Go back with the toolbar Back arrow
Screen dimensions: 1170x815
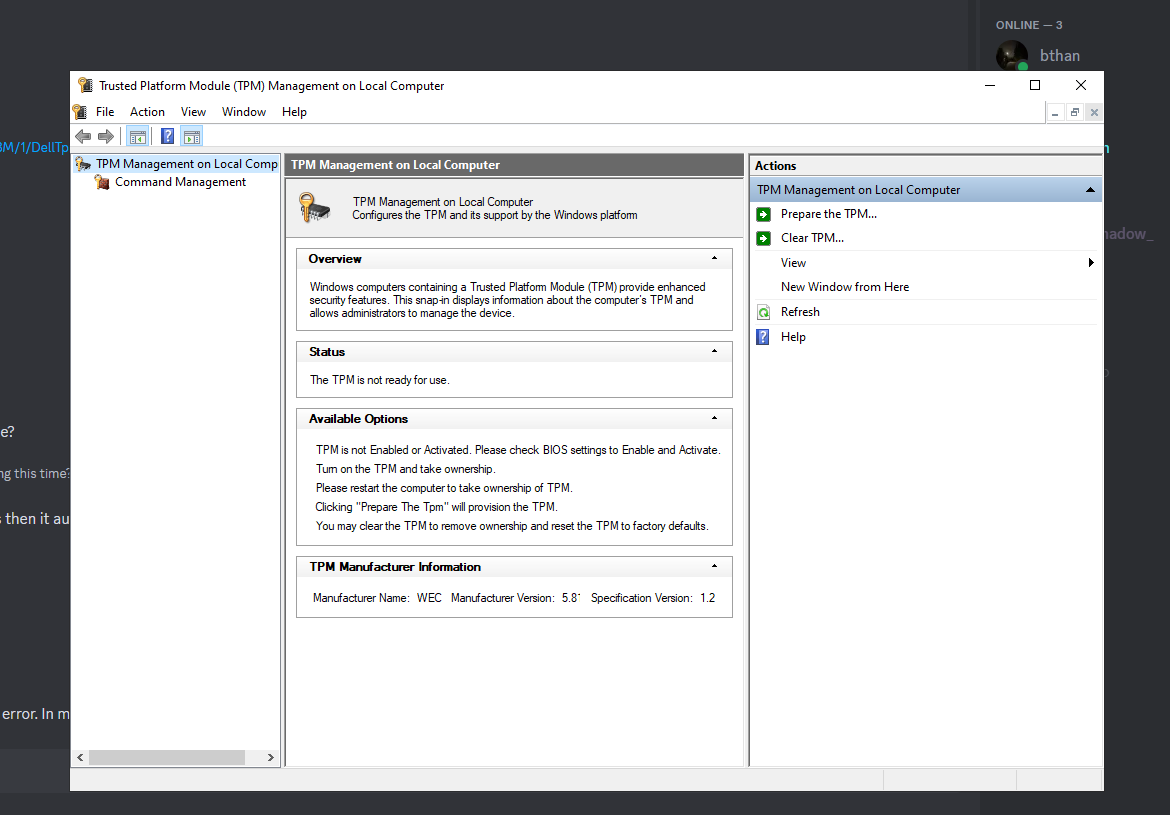coord(83,137)
